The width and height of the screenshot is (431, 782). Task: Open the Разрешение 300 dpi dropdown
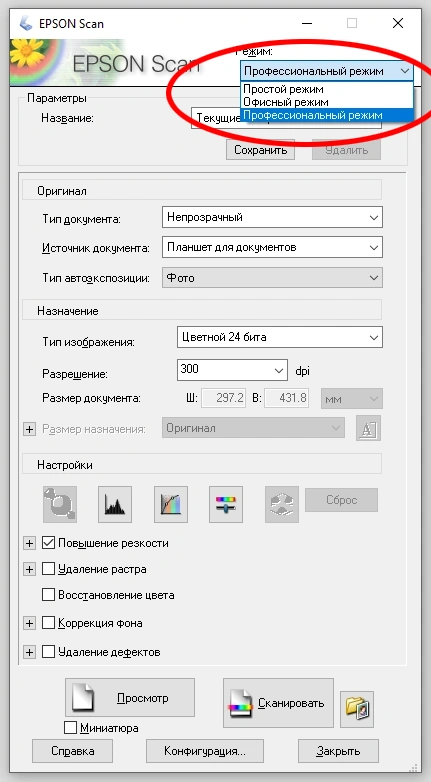pyautogui.click(x=232, y=370)
